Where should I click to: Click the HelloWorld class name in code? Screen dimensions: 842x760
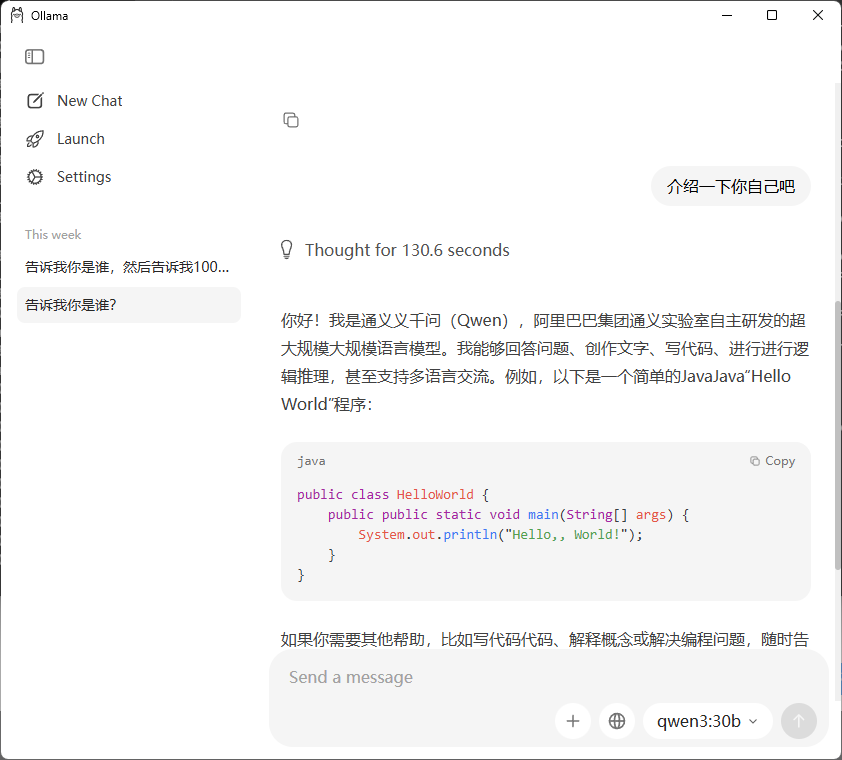pyautogui.click(x=435, y=494)
